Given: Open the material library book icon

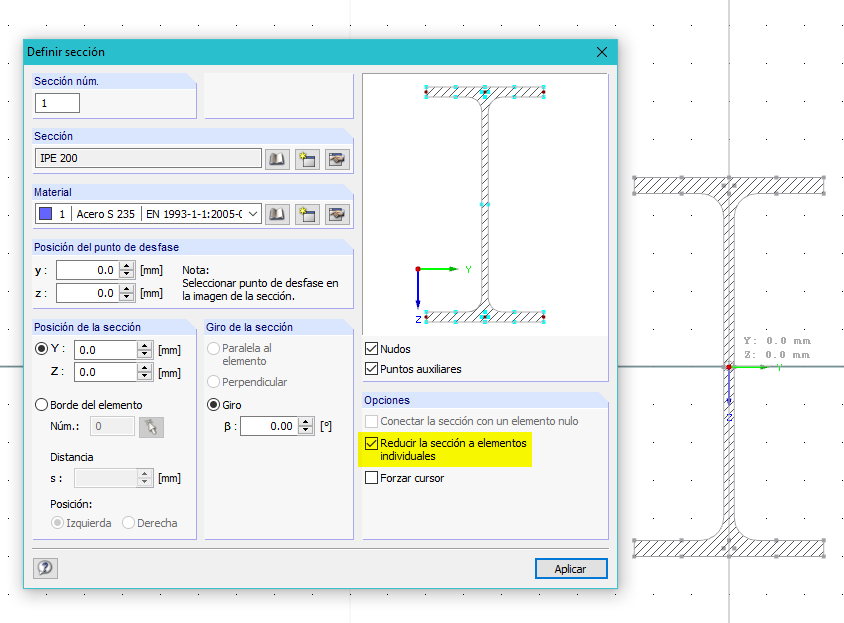Looking at the screenshot, I should pos(277,214).
